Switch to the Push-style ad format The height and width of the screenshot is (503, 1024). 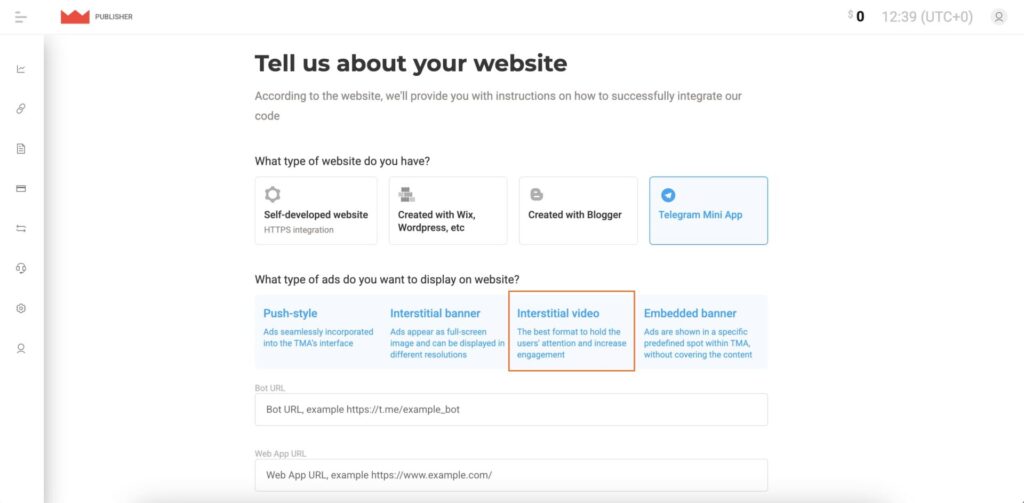point(318,333)
